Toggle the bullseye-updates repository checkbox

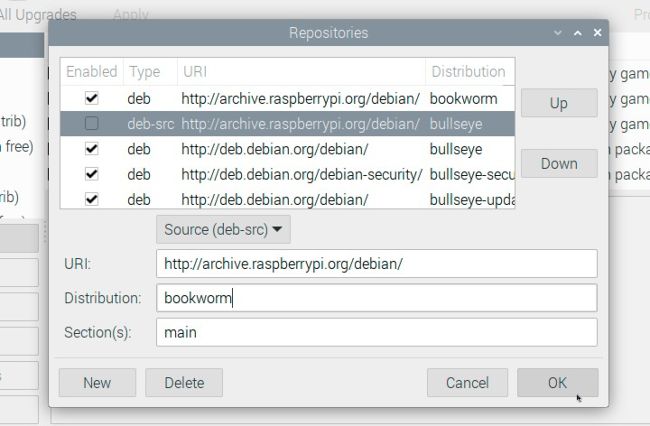(x=92, y=199)
